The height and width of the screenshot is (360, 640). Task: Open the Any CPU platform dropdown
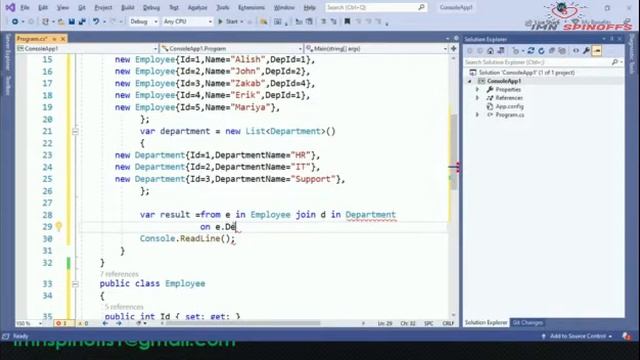[x=187, y=21]
